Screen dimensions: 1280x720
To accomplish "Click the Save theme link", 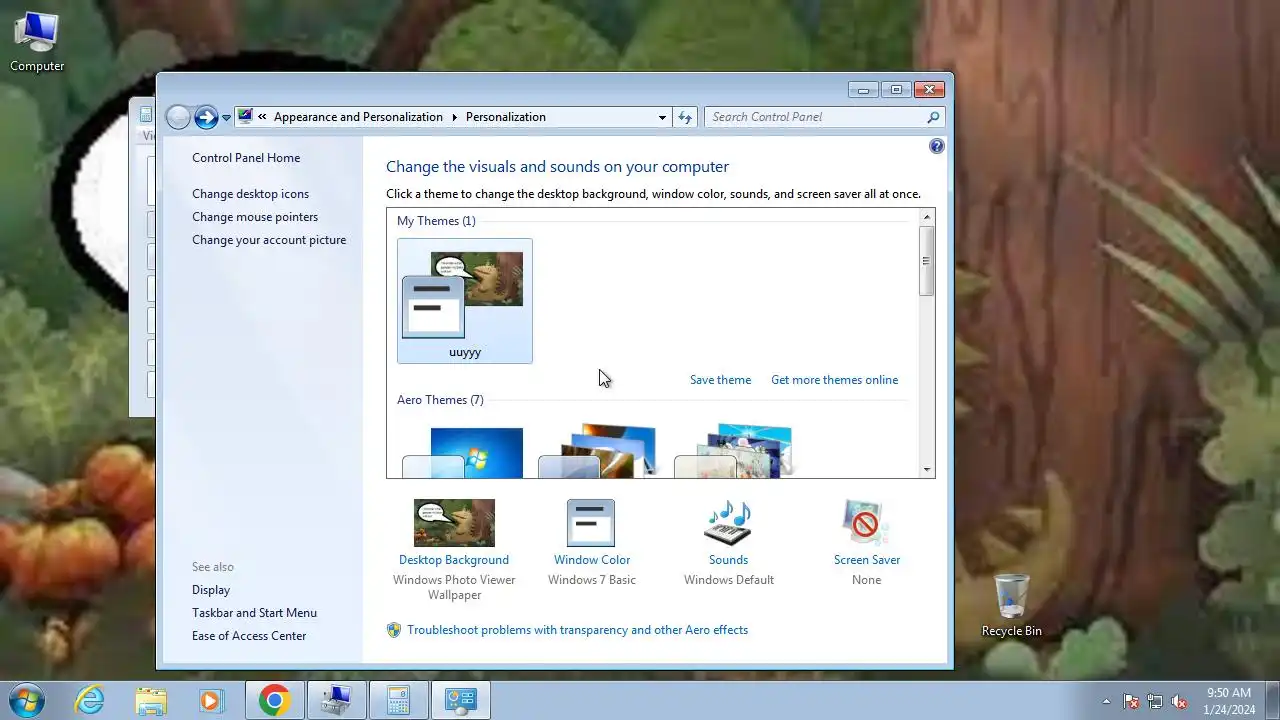I will tap(720, 380).
